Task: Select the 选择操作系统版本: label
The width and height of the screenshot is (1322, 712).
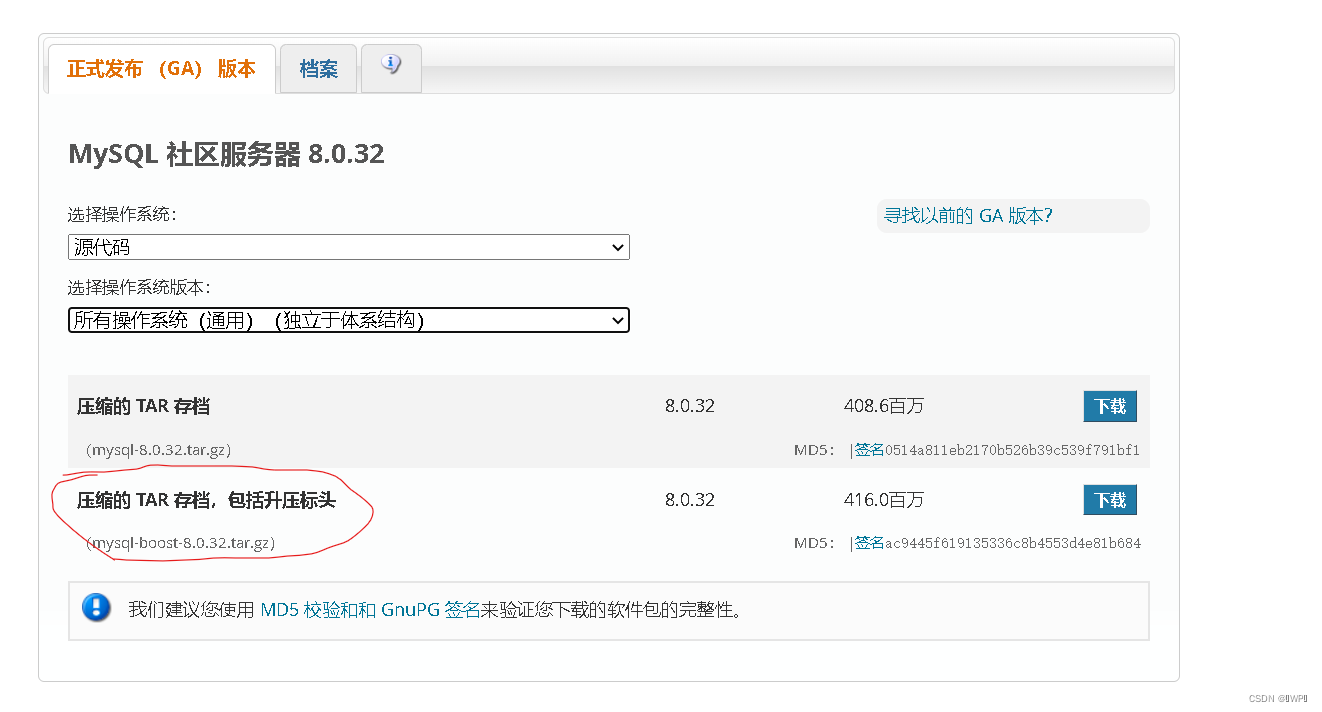Action: point(139,288)
